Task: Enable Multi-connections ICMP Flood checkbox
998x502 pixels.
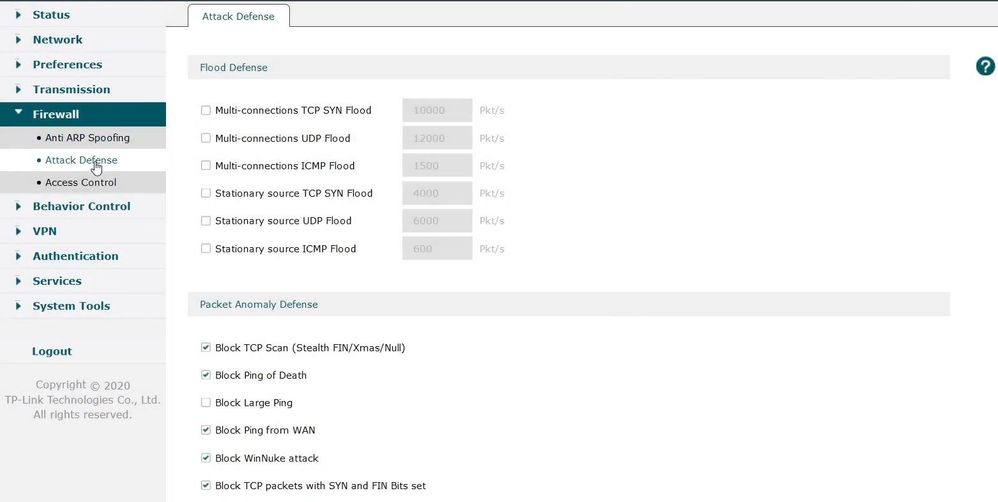Action: pyautogui.click(x=206, y=165)
